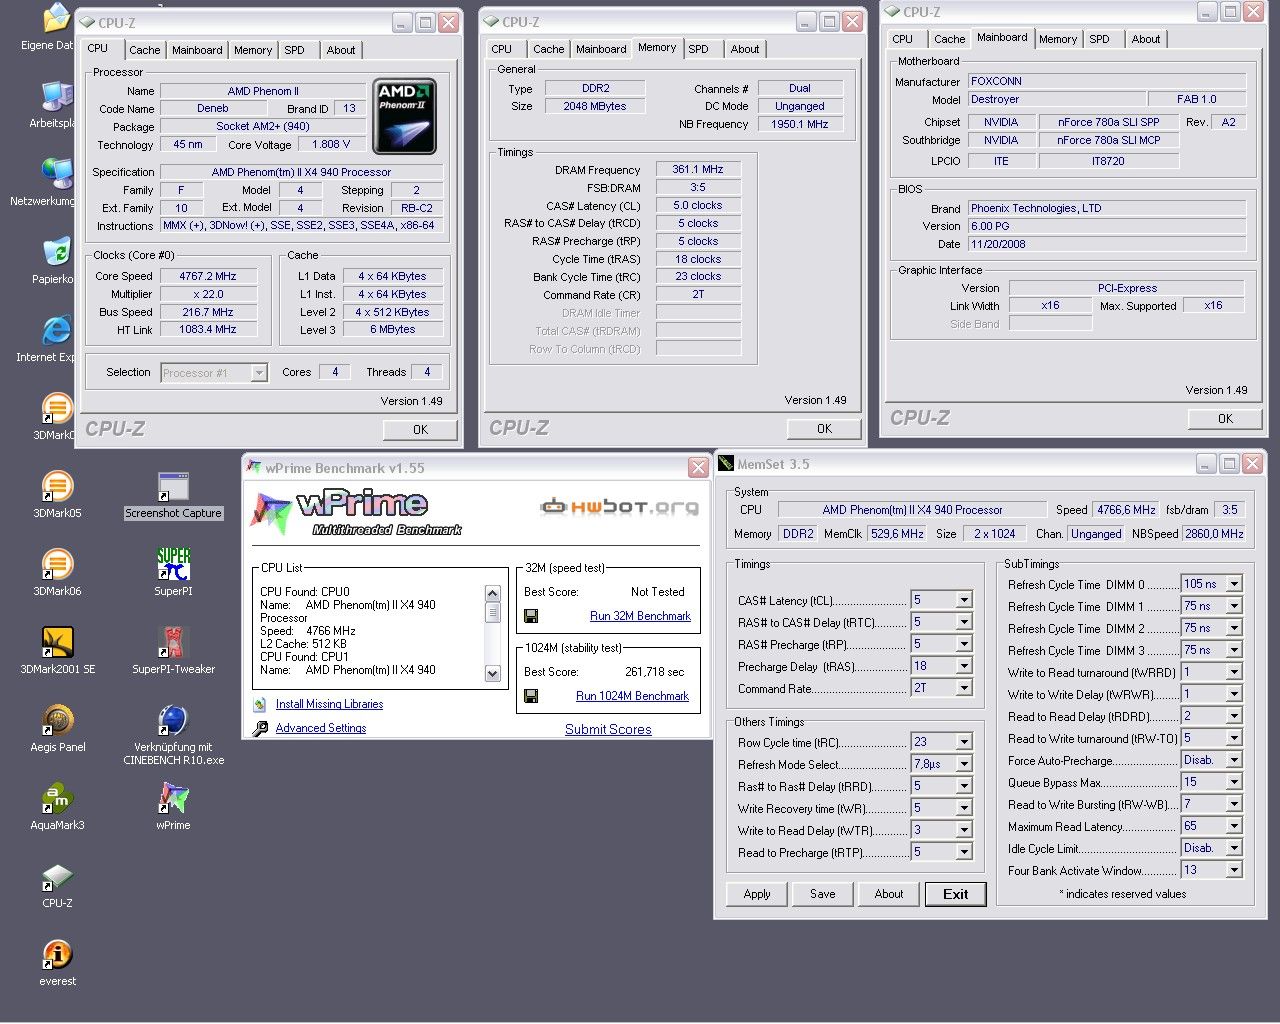Open the Internet Explorer desktop icon
Image resolution: width=1280 pixels, height=1024 pixels.
pyautogui.click(x=57, y=331)
